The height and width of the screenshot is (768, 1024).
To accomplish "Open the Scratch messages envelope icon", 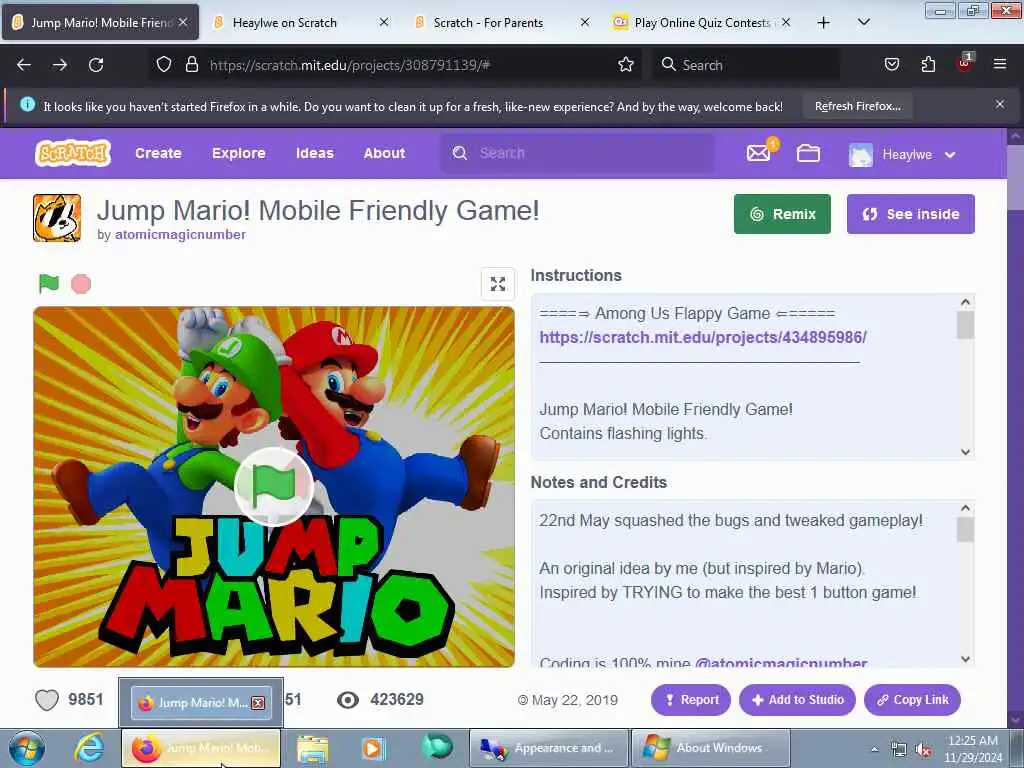I will pyautogui.click(x=758, y=153).
